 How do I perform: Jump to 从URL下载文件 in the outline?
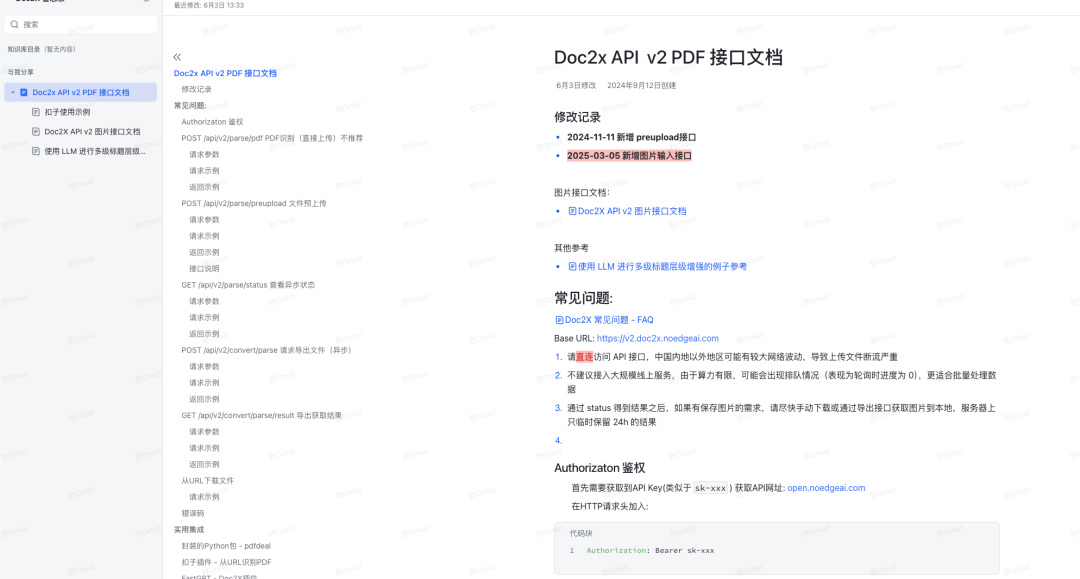pyautogui.click(x=207, y=481)
